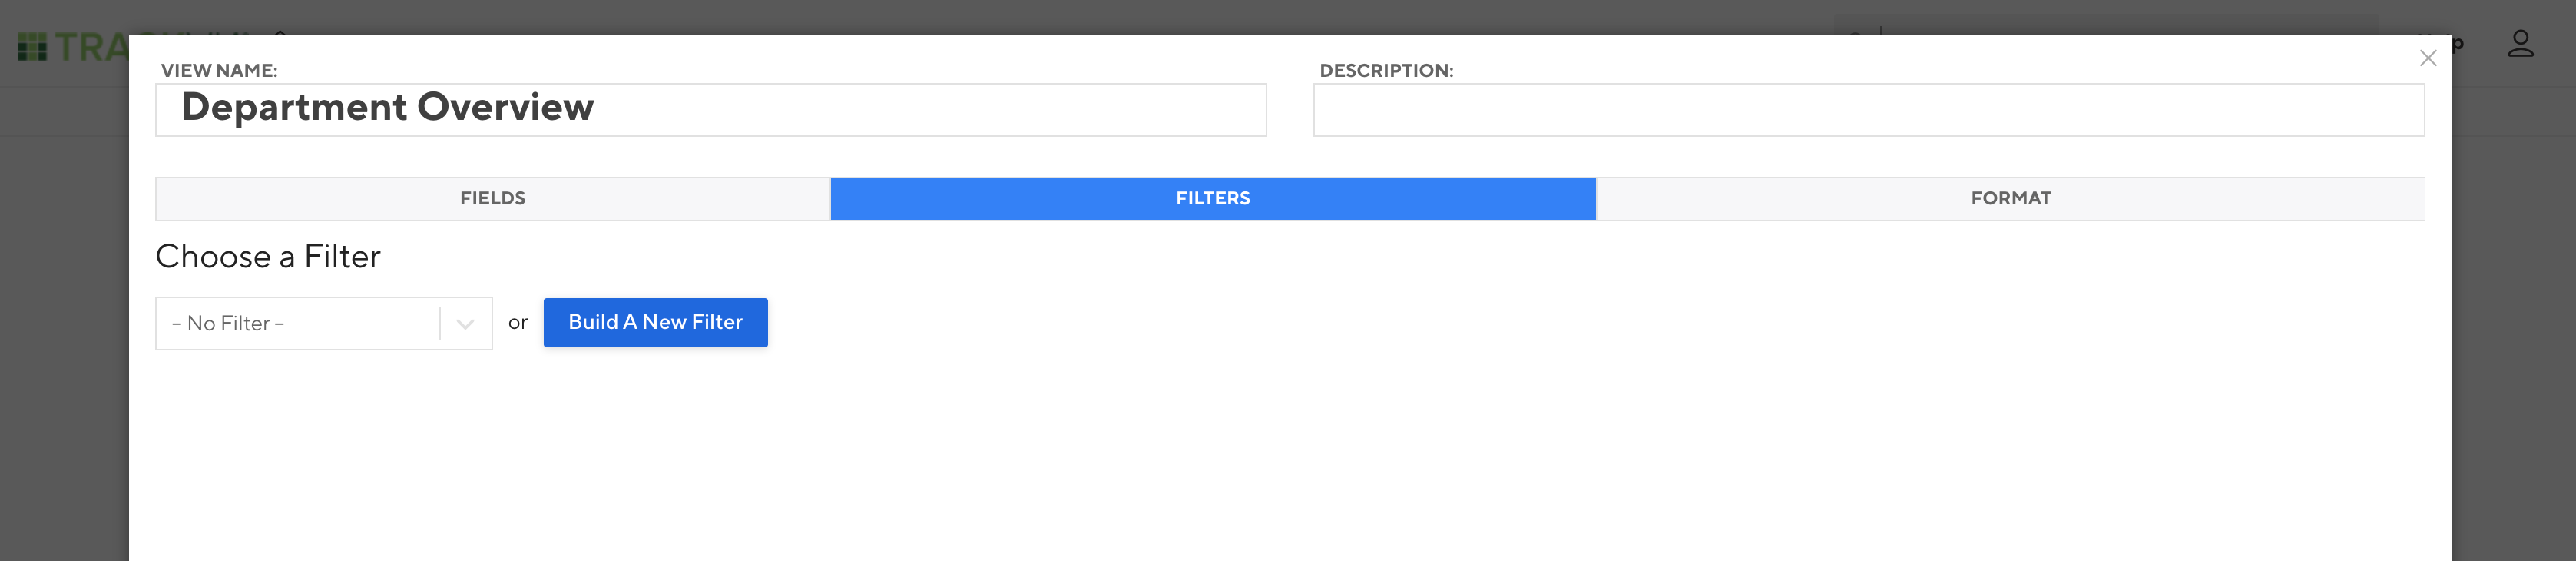Viewport: 2576px width, 561px height.
Task: Focus the View Name input field
Action: pyautogui.click(x=711, y=109)
